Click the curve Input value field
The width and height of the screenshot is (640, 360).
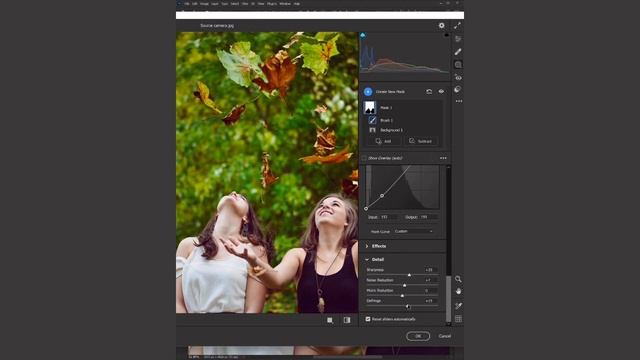(x=388, y=217)
